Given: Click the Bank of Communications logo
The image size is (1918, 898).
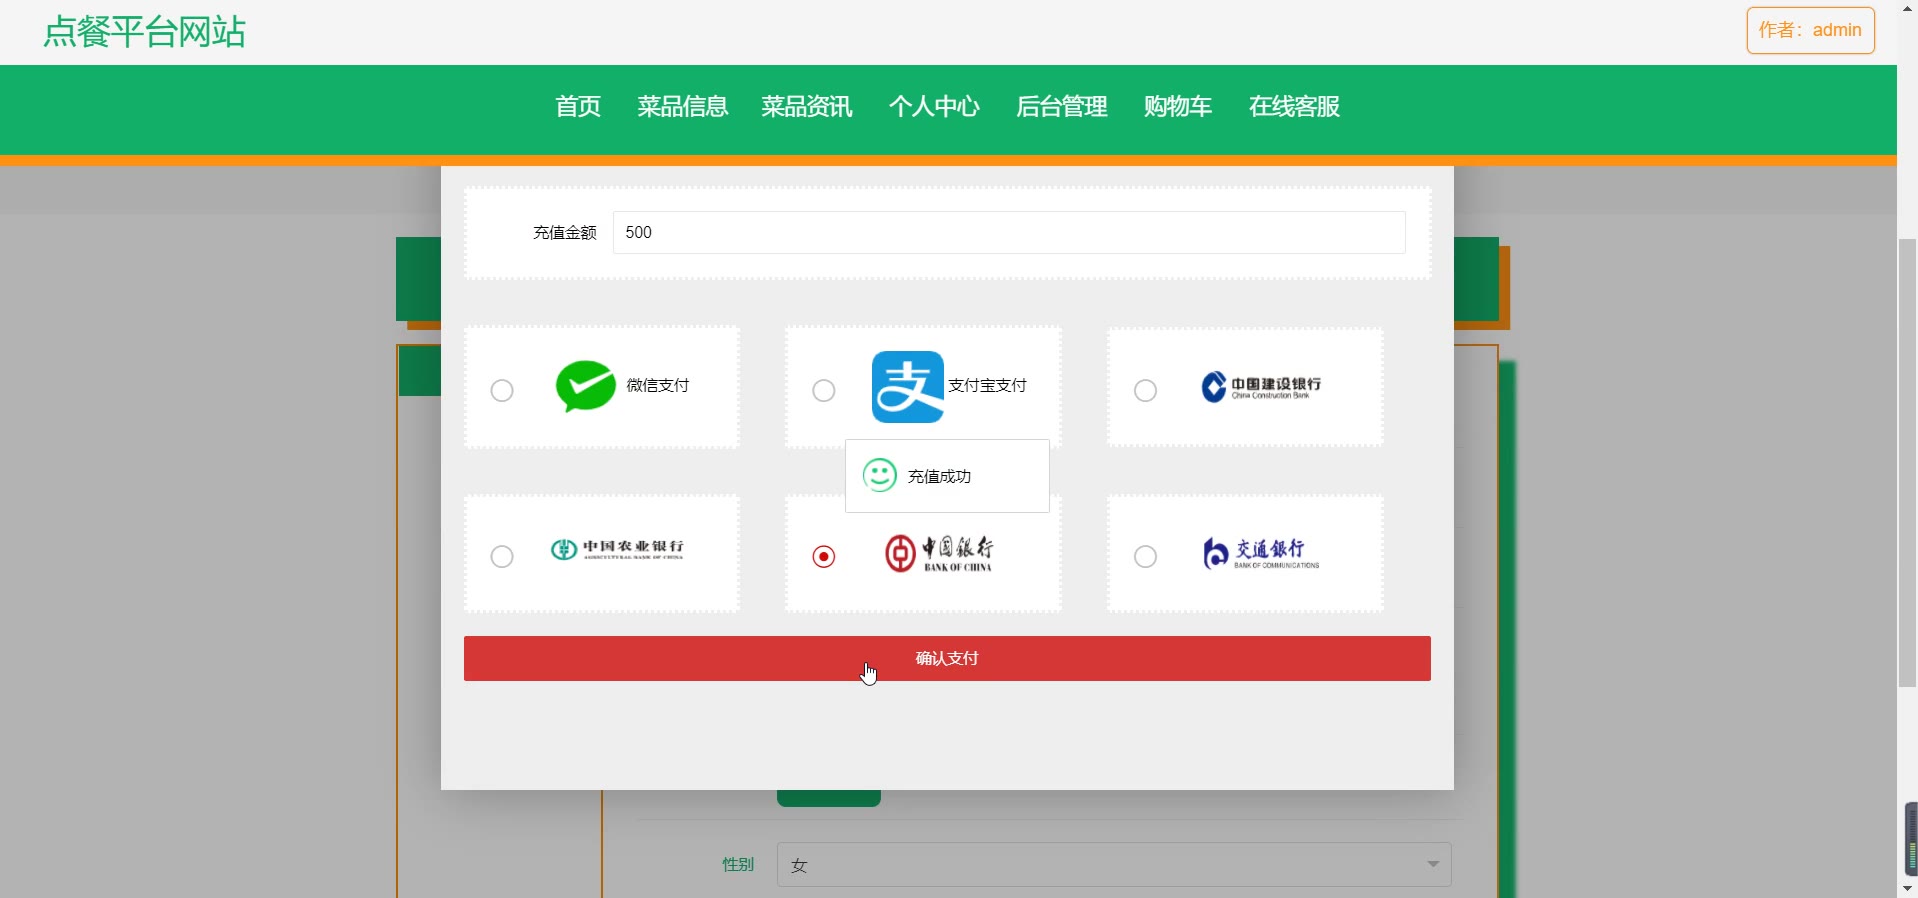Looking at the screenshot, I should click(x=1261, y=553).
